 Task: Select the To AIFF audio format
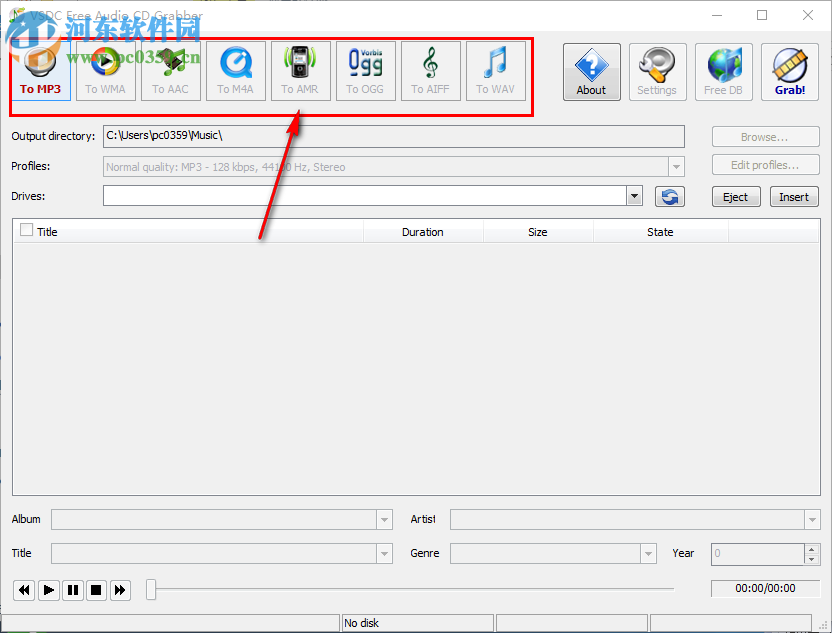[430, 70]
